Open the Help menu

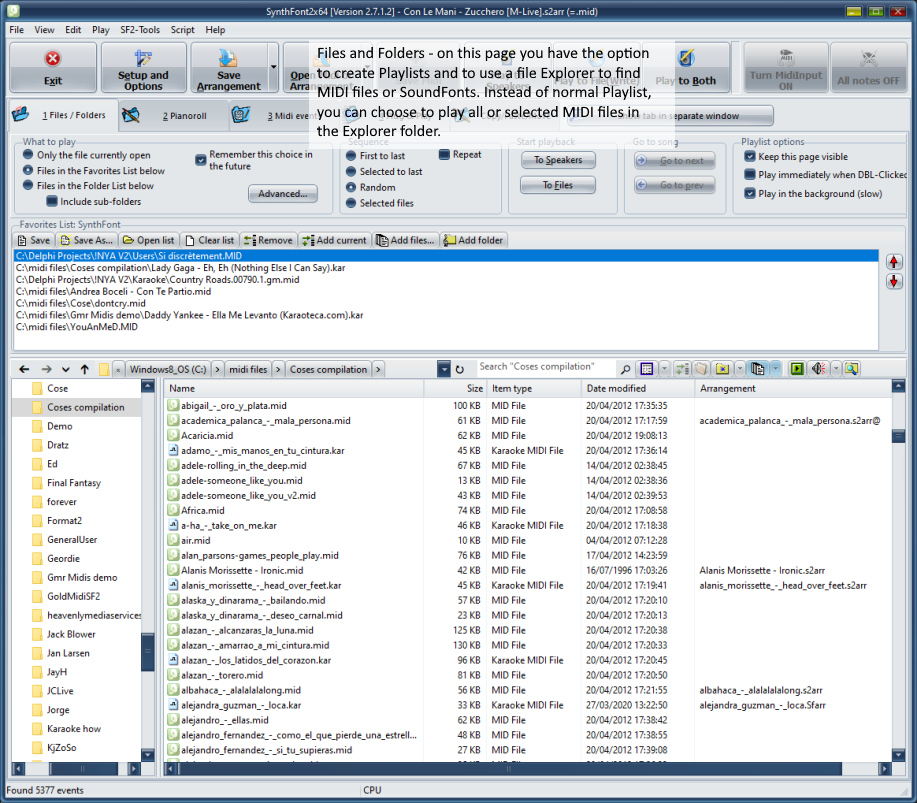pyautogui.click(x=215, y=30)
